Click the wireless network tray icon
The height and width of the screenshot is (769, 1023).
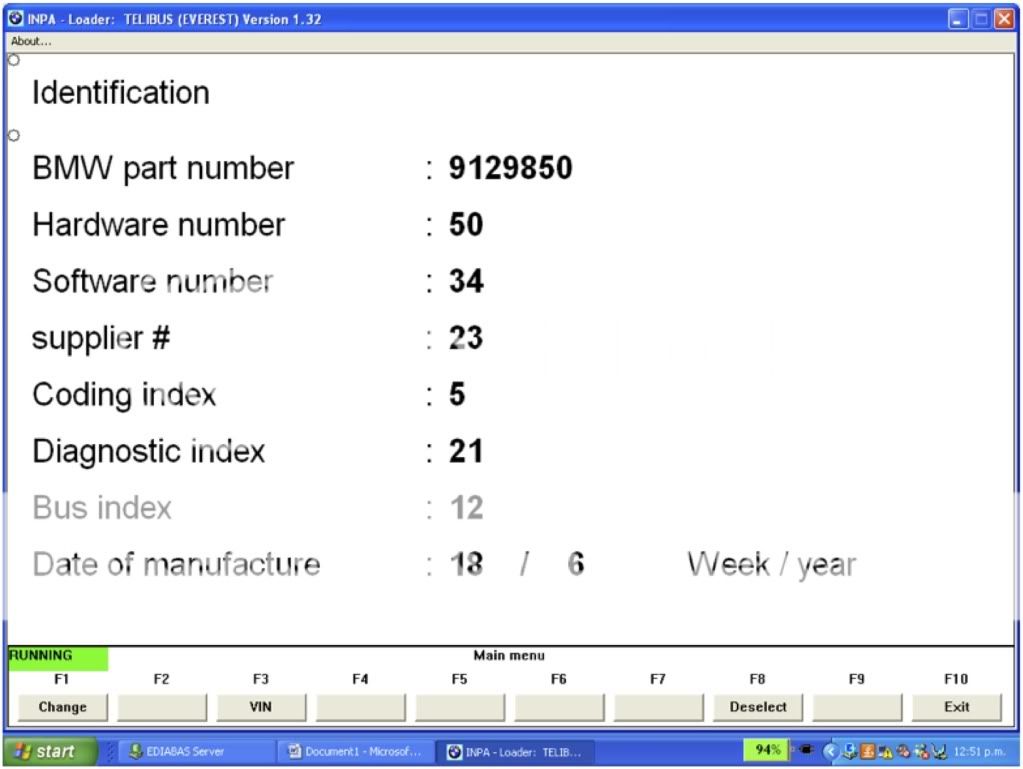[x=938, y=752]
